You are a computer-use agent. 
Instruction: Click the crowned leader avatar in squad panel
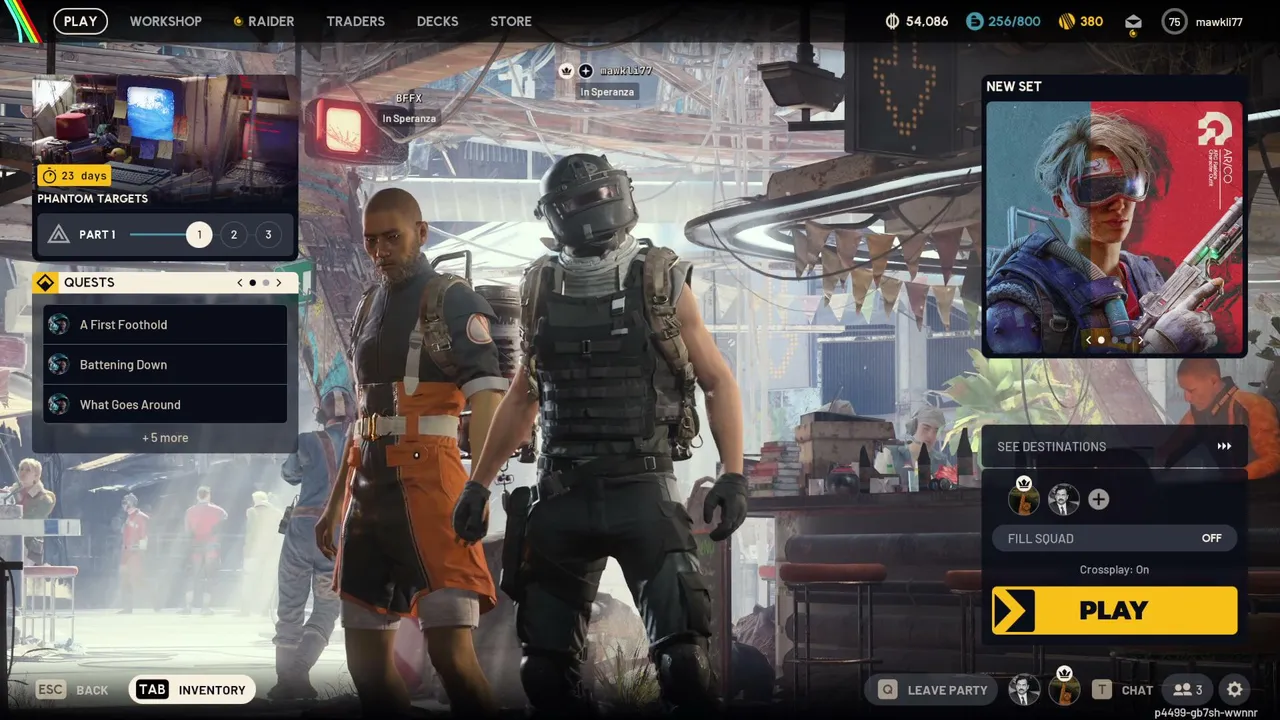[x=1024, y=499]
